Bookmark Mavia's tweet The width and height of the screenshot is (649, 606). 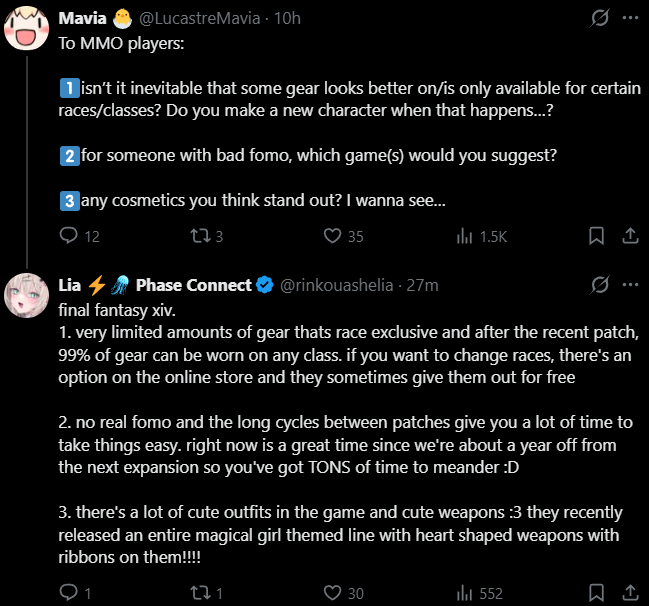[596, 236]
